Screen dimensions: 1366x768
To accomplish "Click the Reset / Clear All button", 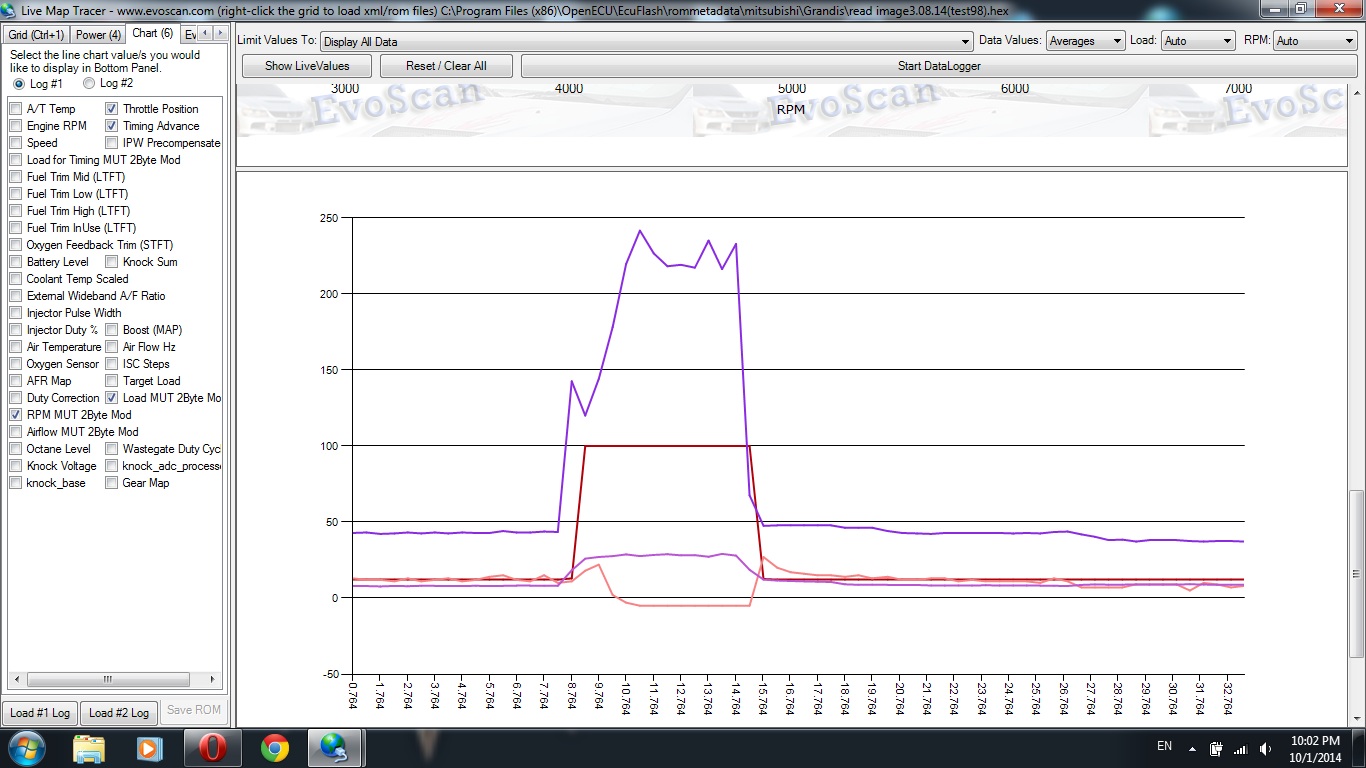I will [x=446, y=66].
